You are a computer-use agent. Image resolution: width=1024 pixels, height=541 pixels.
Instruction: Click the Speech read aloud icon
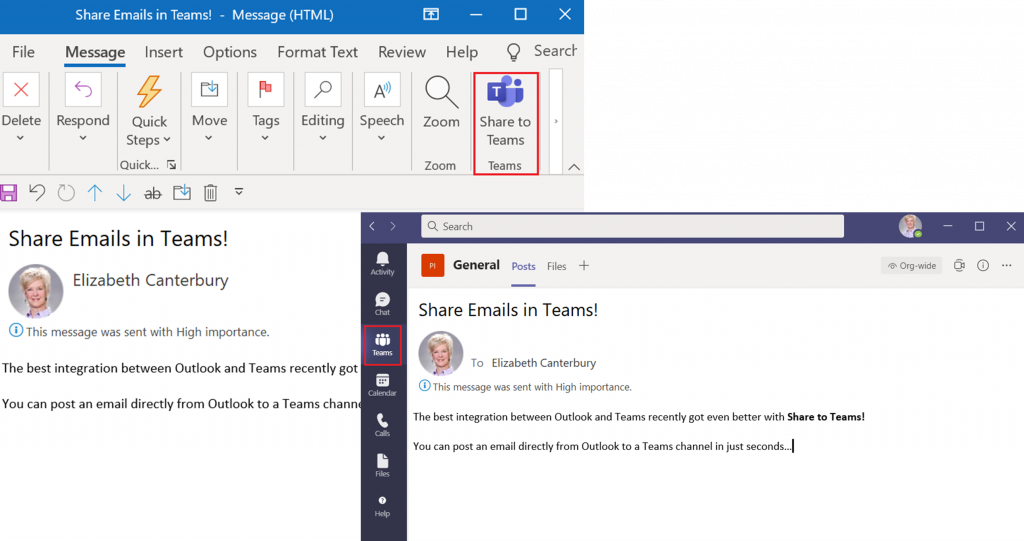coord(382,90)
